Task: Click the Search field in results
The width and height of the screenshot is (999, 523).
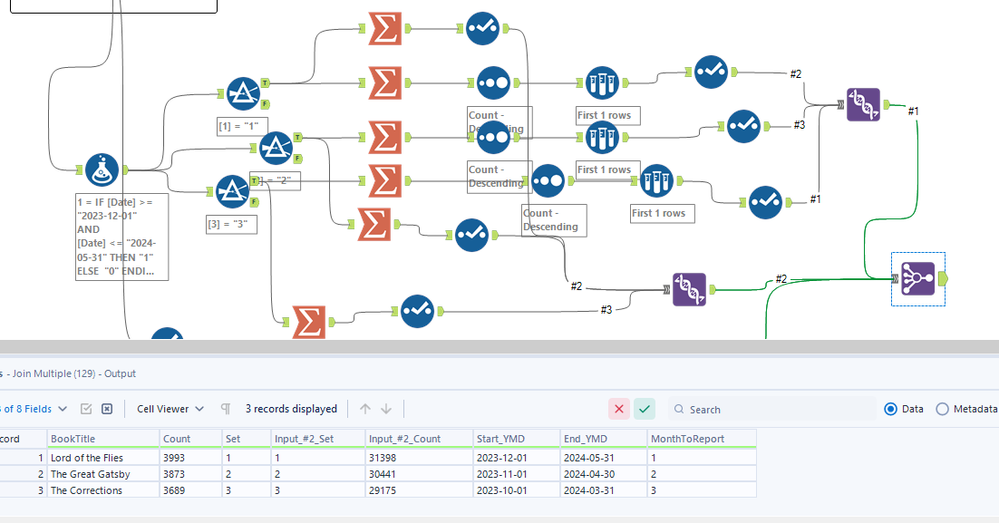Action: [x=772, y=409]
